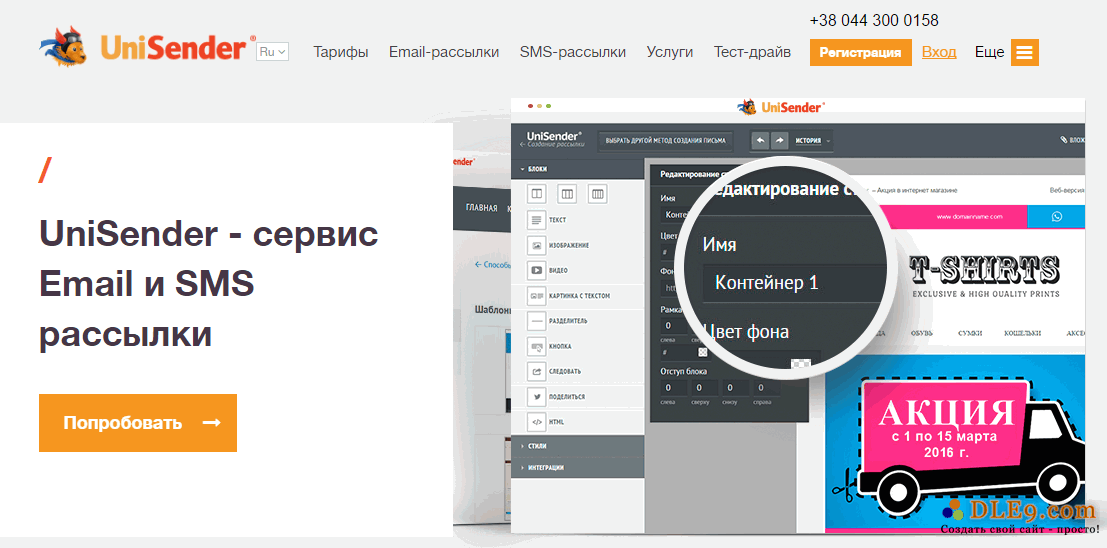Click the Отступ блока справа field
Screen dimensions: 1107x548
(765, 388)
